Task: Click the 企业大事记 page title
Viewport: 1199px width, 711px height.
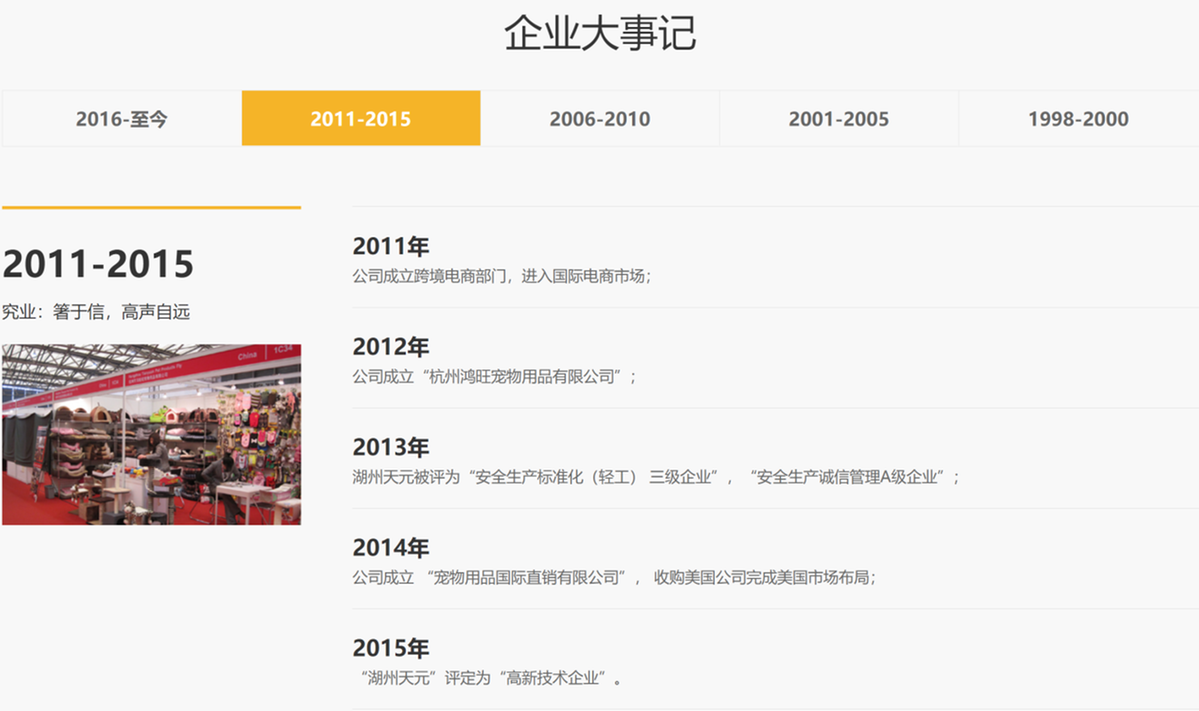Action: 599,34
